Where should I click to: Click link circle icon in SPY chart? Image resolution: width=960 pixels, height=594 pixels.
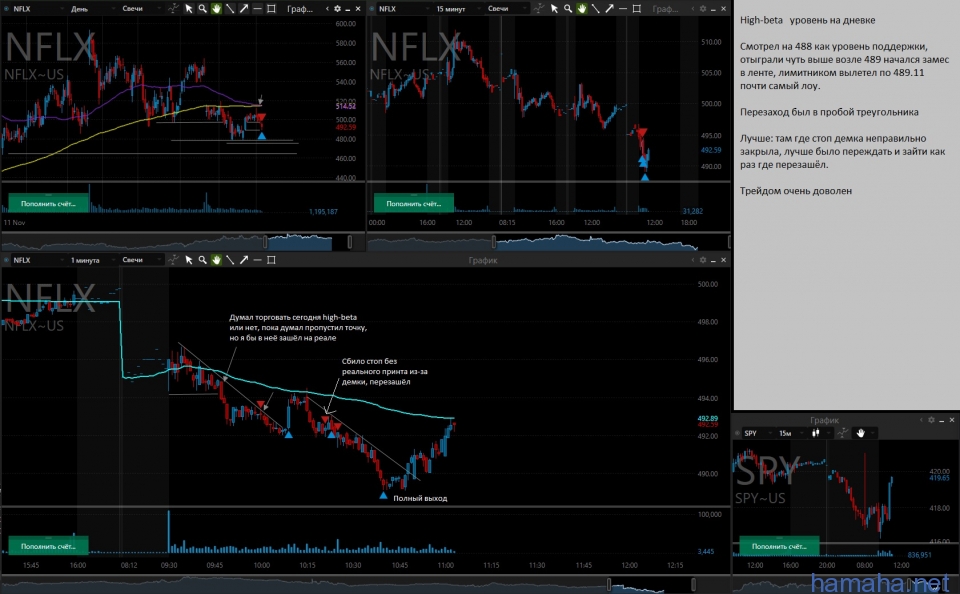737,433
